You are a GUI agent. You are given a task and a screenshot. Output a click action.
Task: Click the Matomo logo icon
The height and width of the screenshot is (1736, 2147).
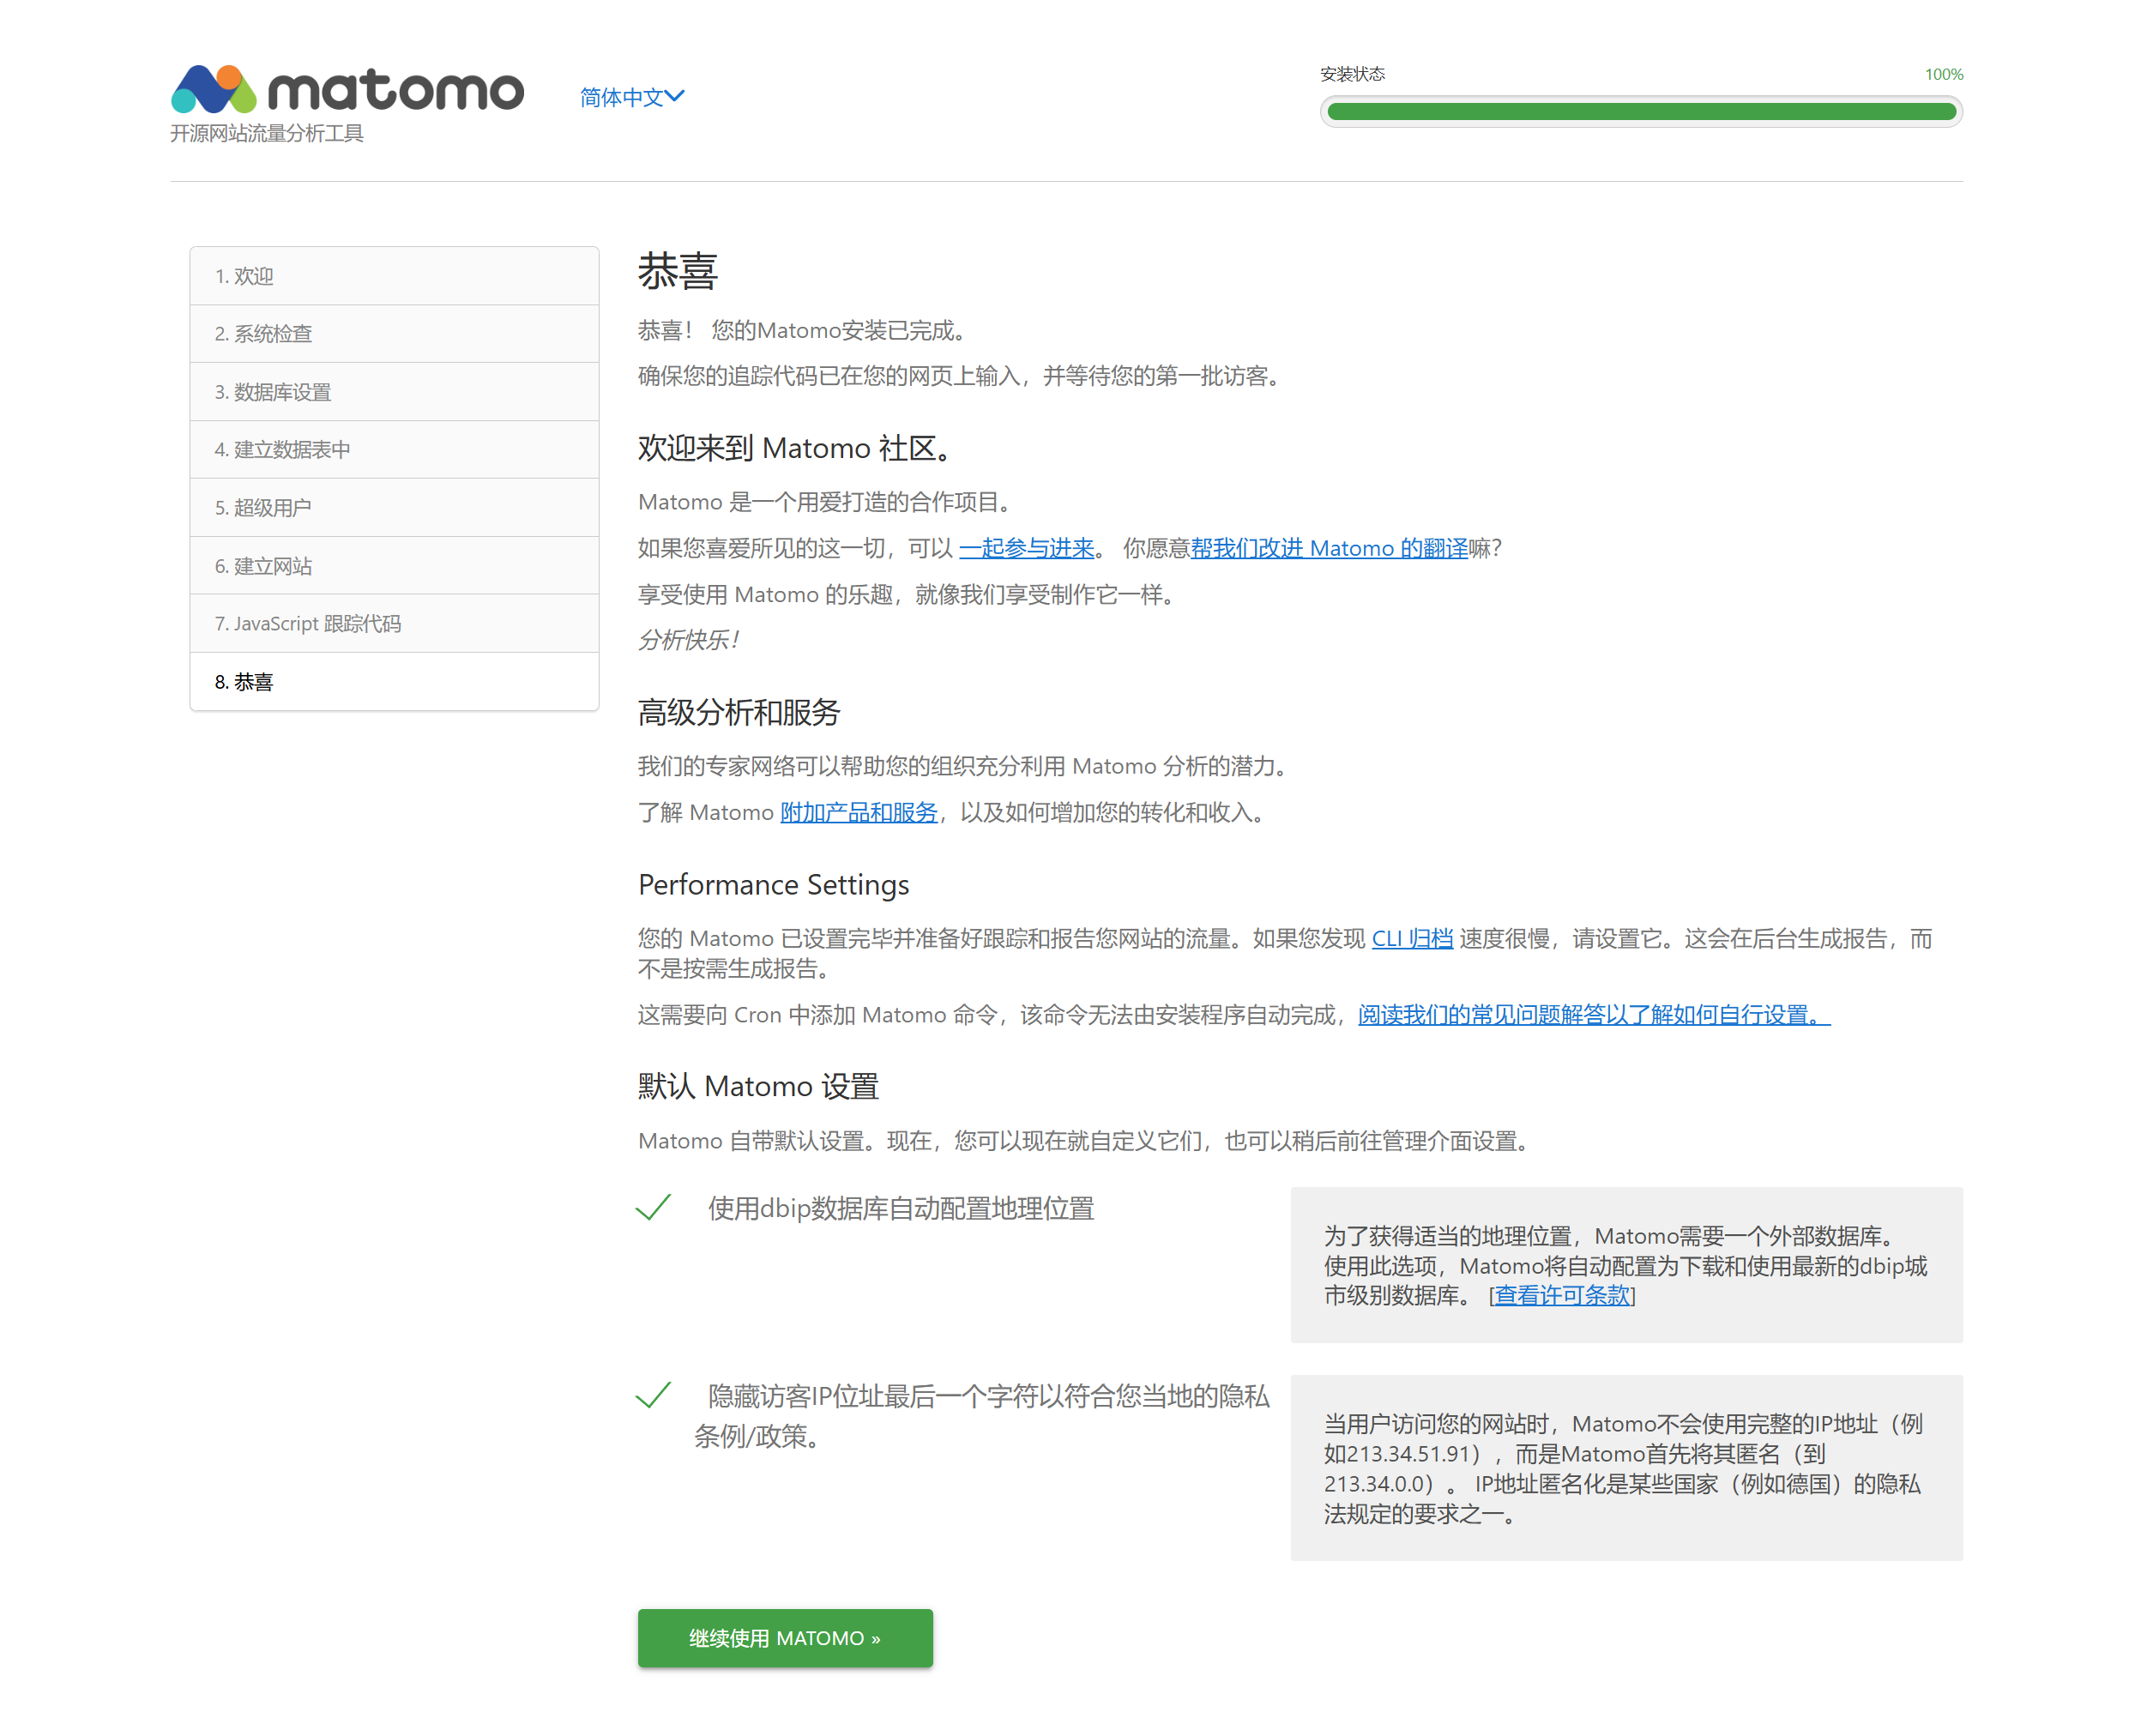tap(214, 89)
